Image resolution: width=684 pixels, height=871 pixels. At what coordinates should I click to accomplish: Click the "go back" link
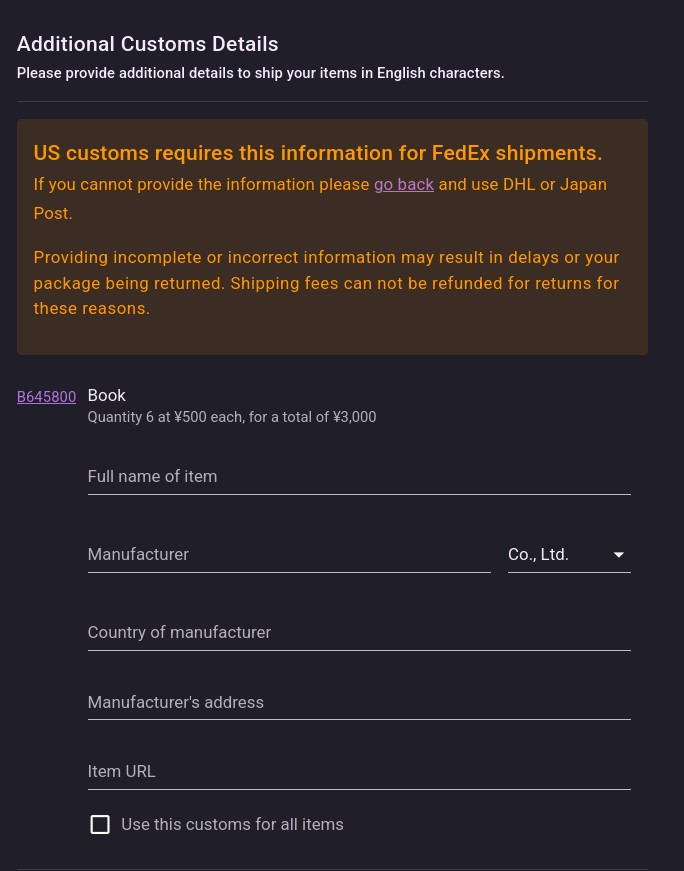tap(403, 184)
